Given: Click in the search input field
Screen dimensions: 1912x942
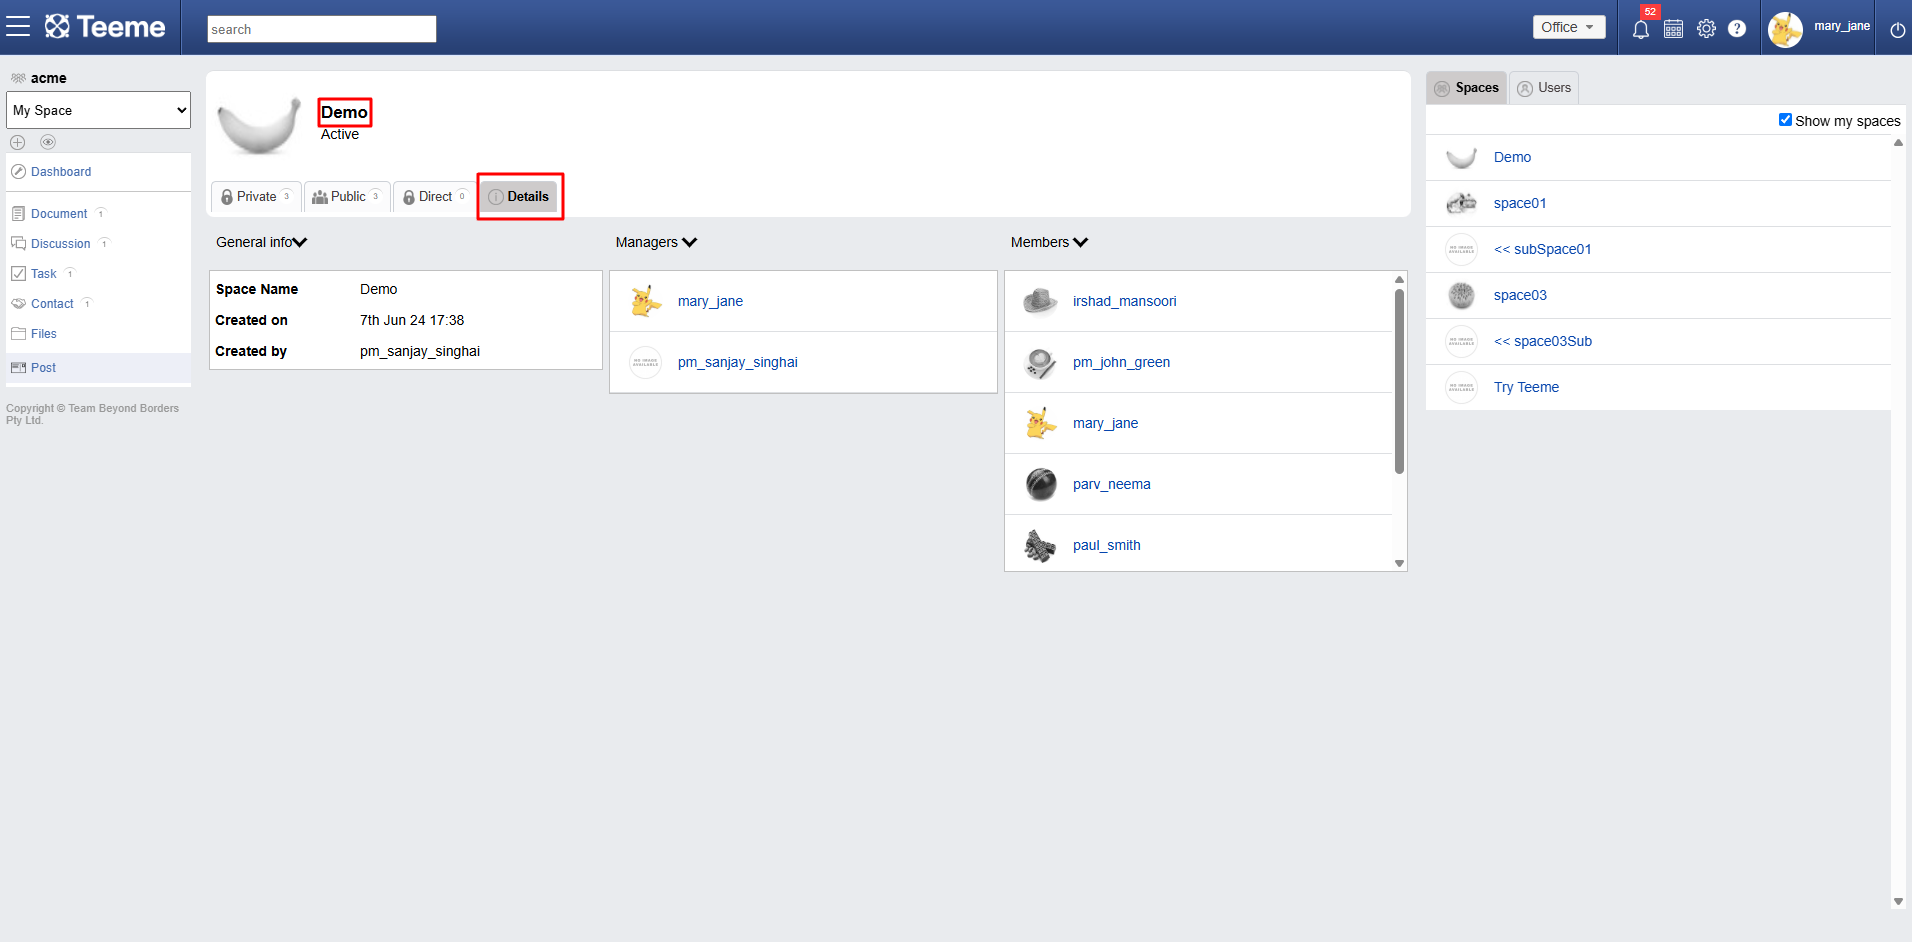Looking at the screenshot, I should click(321, 29).
